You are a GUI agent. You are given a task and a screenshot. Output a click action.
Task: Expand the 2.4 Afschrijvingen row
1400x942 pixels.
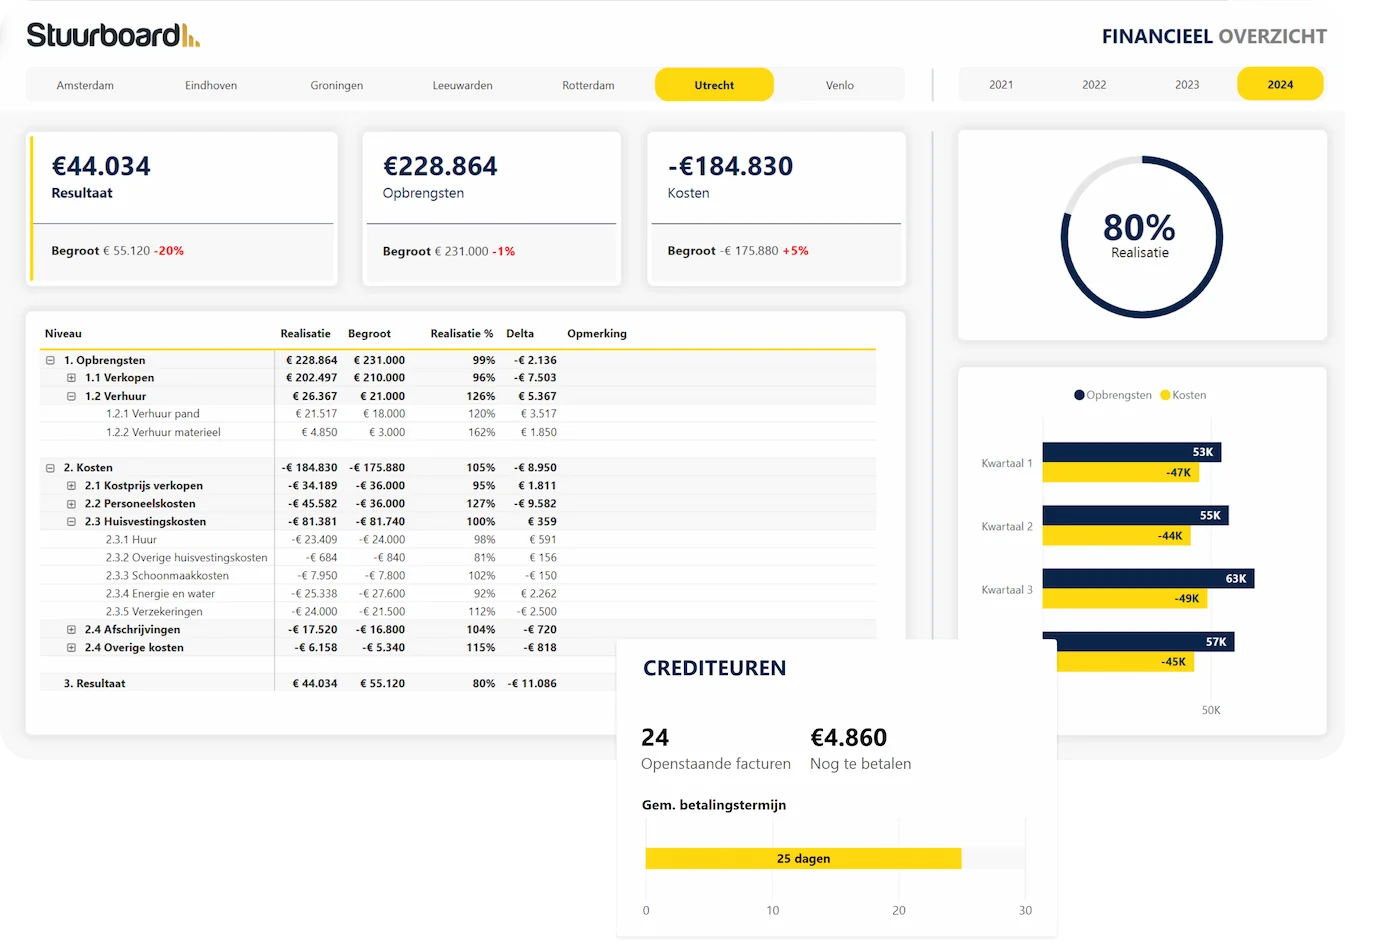tap(71, 629)
